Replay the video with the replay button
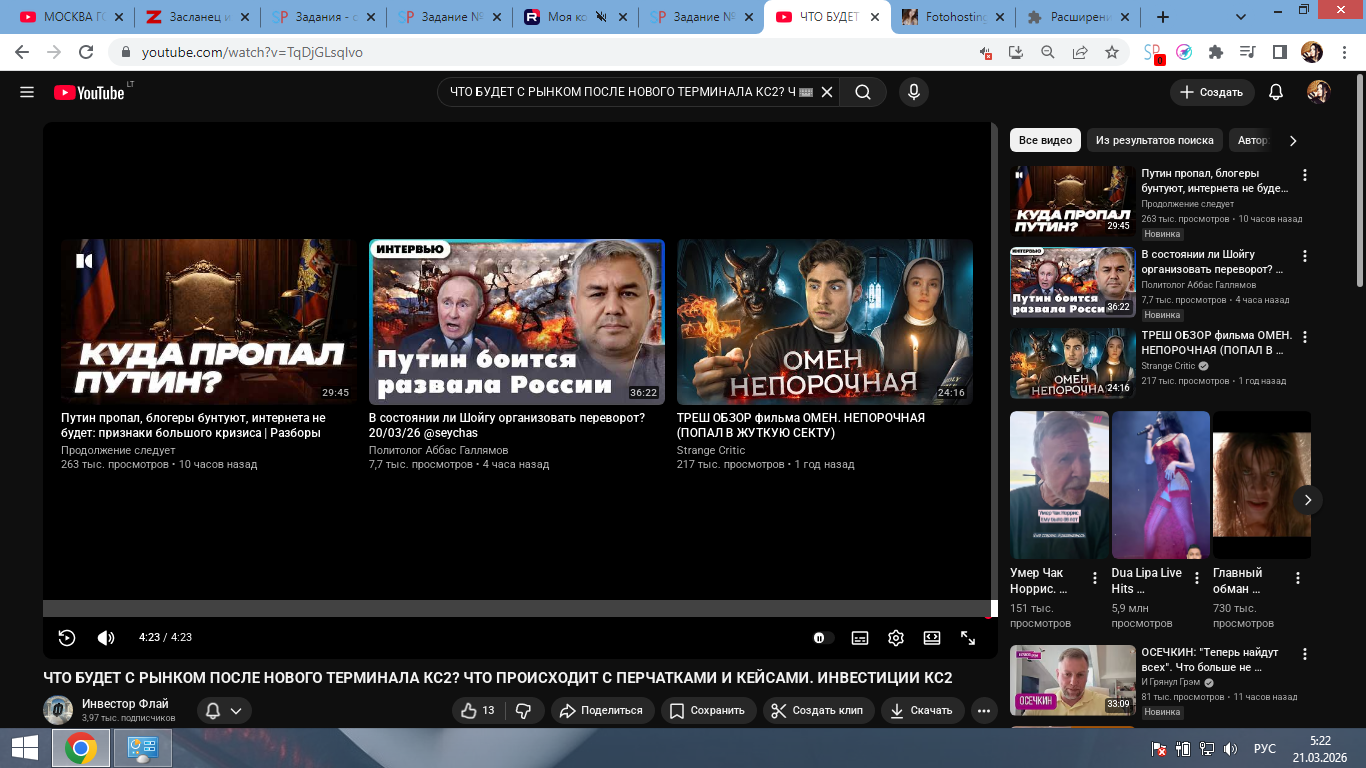 click(x=67, y=638)
